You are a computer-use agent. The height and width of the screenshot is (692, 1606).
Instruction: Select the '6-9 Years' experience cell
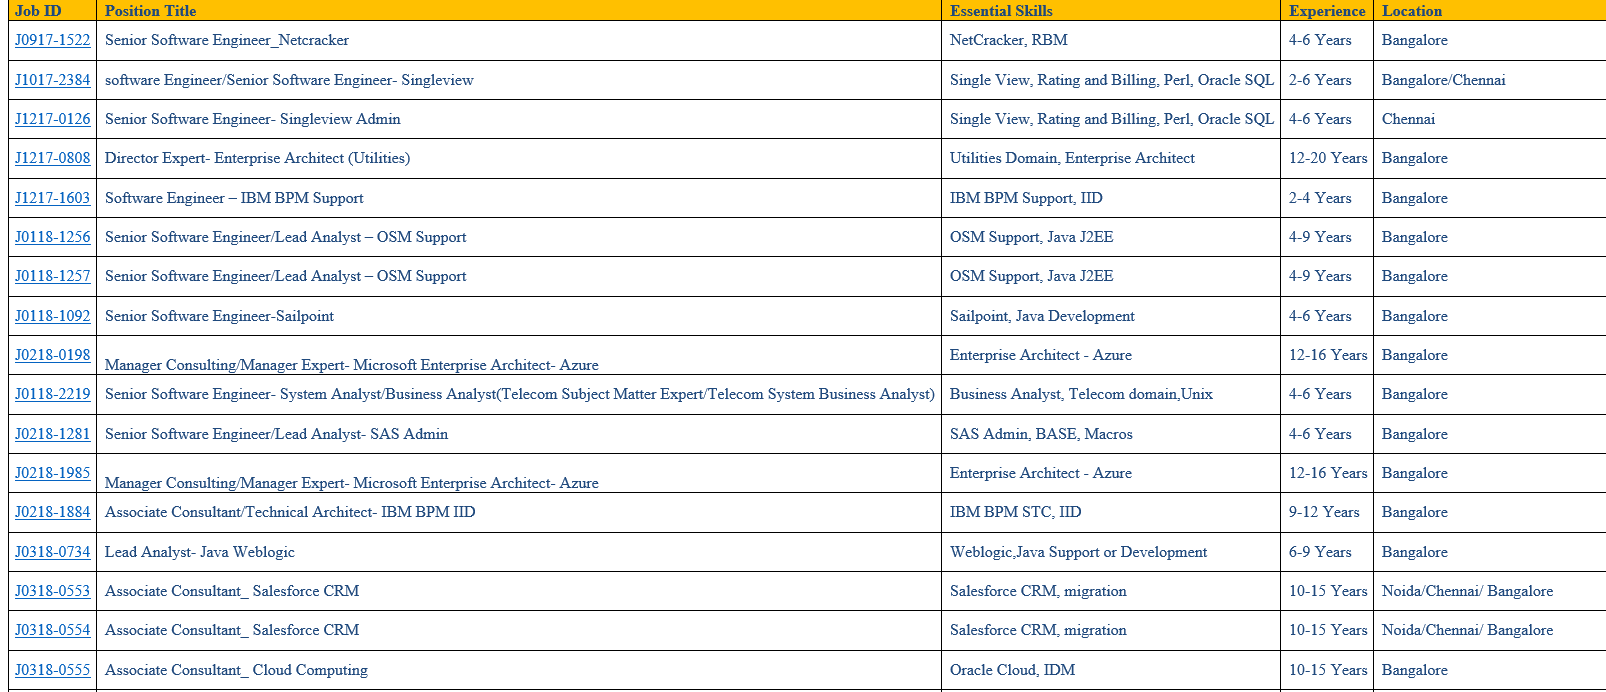click(1327, 552)
